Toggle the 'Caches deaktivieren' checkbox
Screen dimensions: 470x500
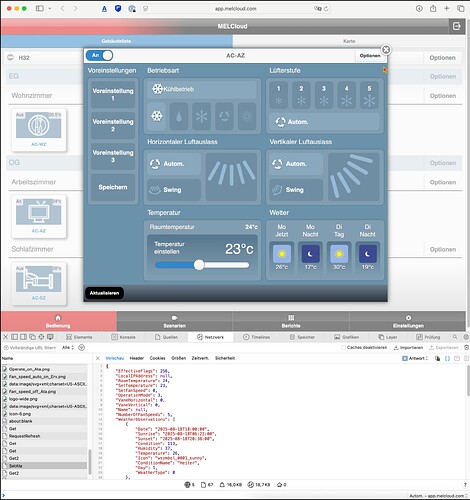click(343, 347)
